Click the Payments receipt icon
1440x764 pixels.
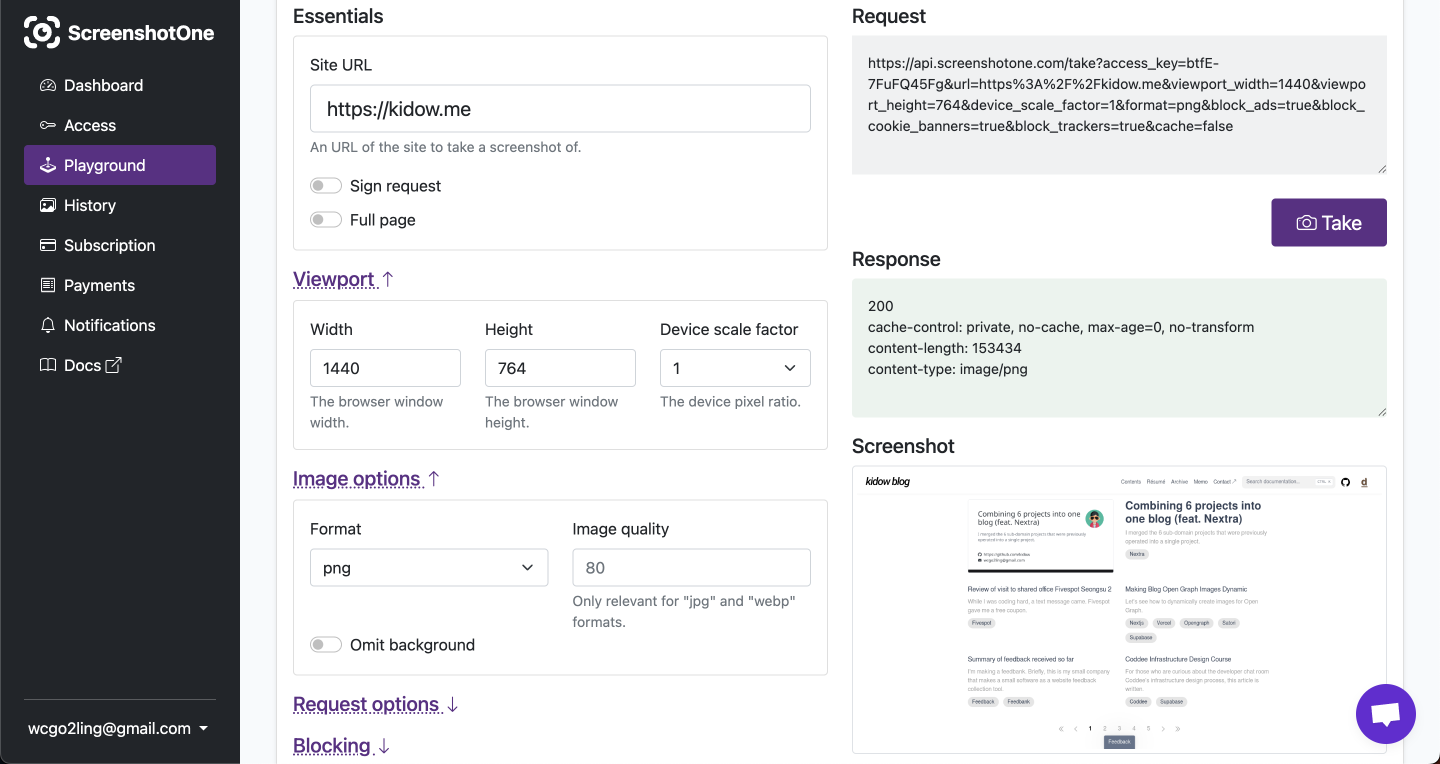48,285
